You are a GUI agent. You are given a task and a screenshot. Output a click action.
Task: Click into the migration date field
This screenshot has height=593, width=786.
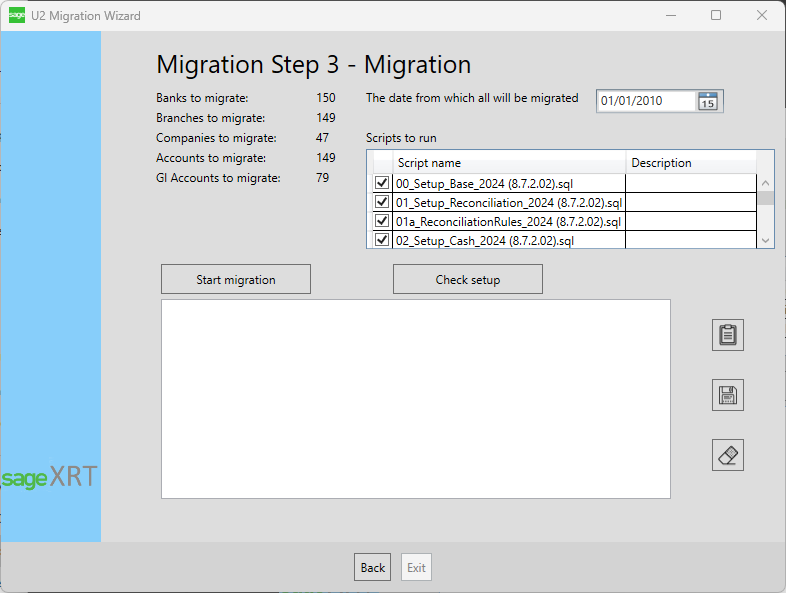click(x=645, y=101)
